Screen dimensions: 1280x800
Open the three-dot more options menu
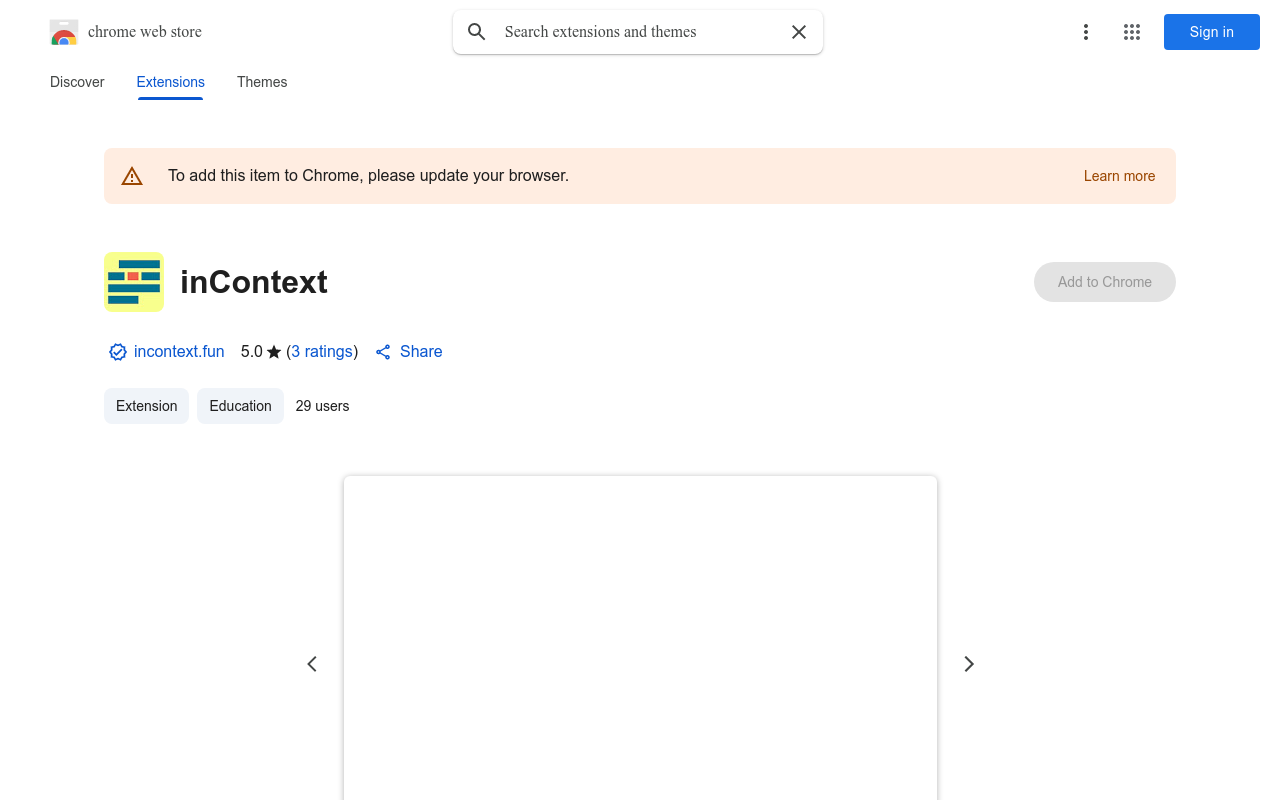(1085, 32)
